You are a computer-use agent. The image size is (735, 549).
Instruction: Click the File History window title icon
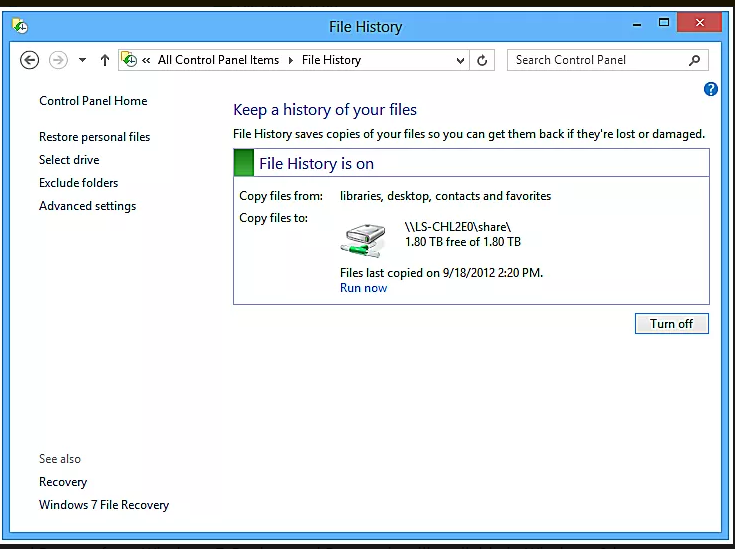click(x=20, y=26)
